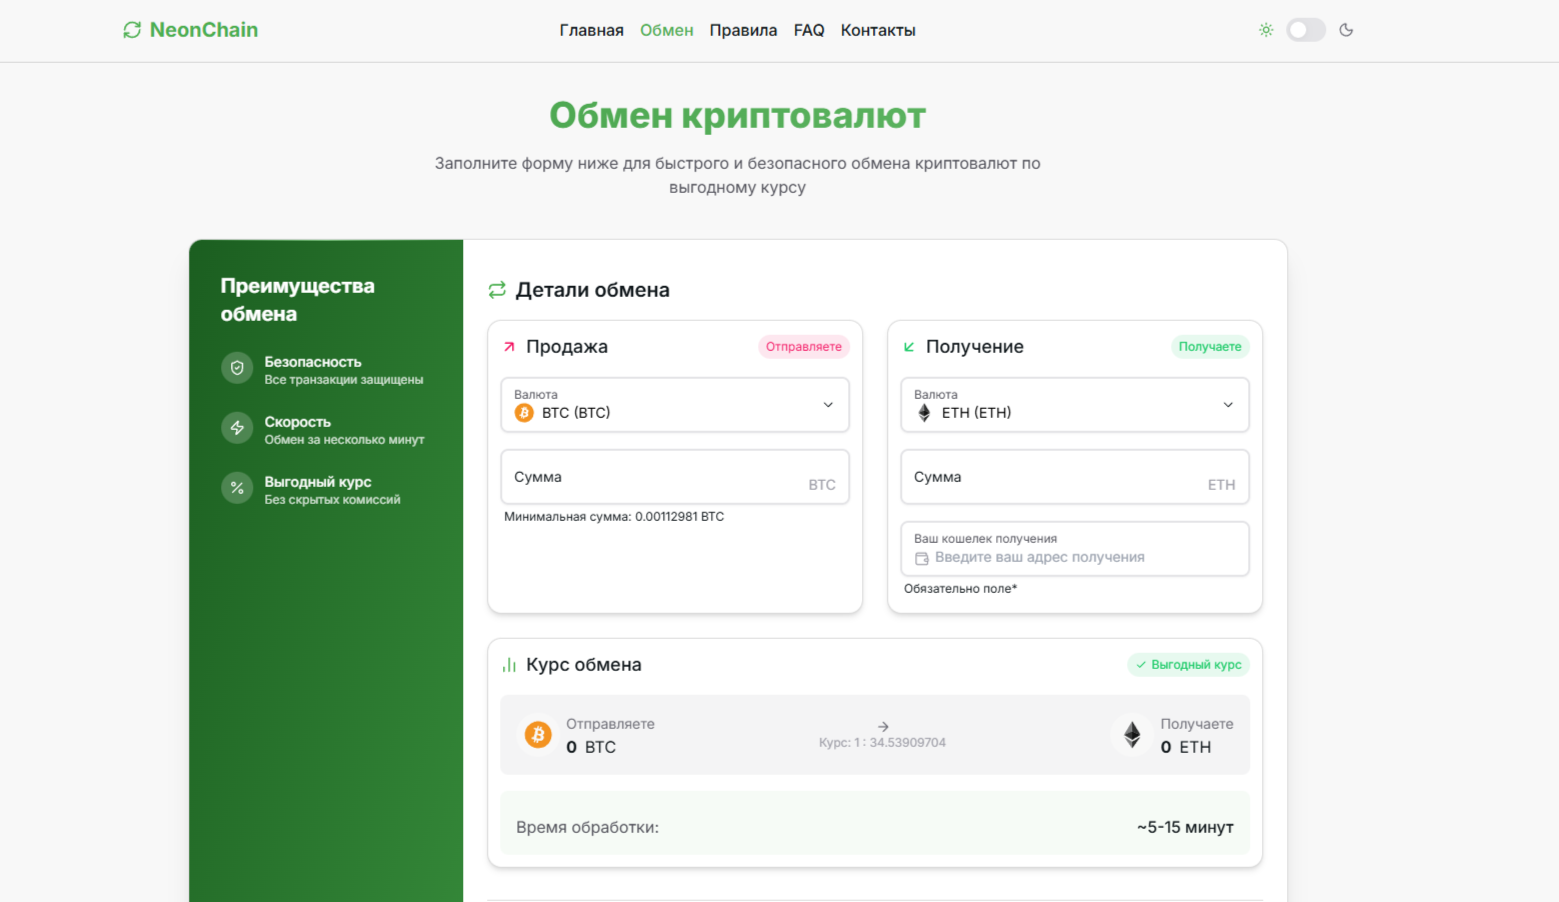Expand the currency selector chevron in Продажа card
1559x902 pixels.
[828, 405]
